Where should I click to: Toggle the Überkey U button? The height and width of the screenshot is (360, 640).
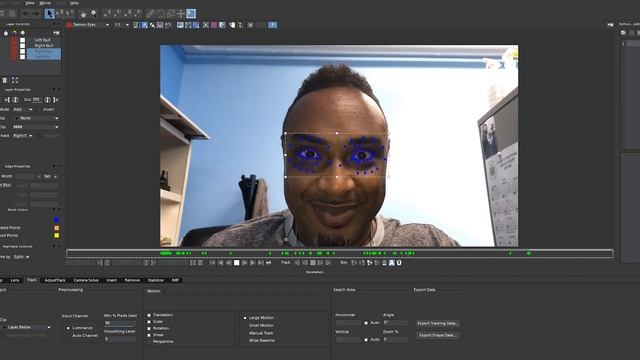point(399,263)
